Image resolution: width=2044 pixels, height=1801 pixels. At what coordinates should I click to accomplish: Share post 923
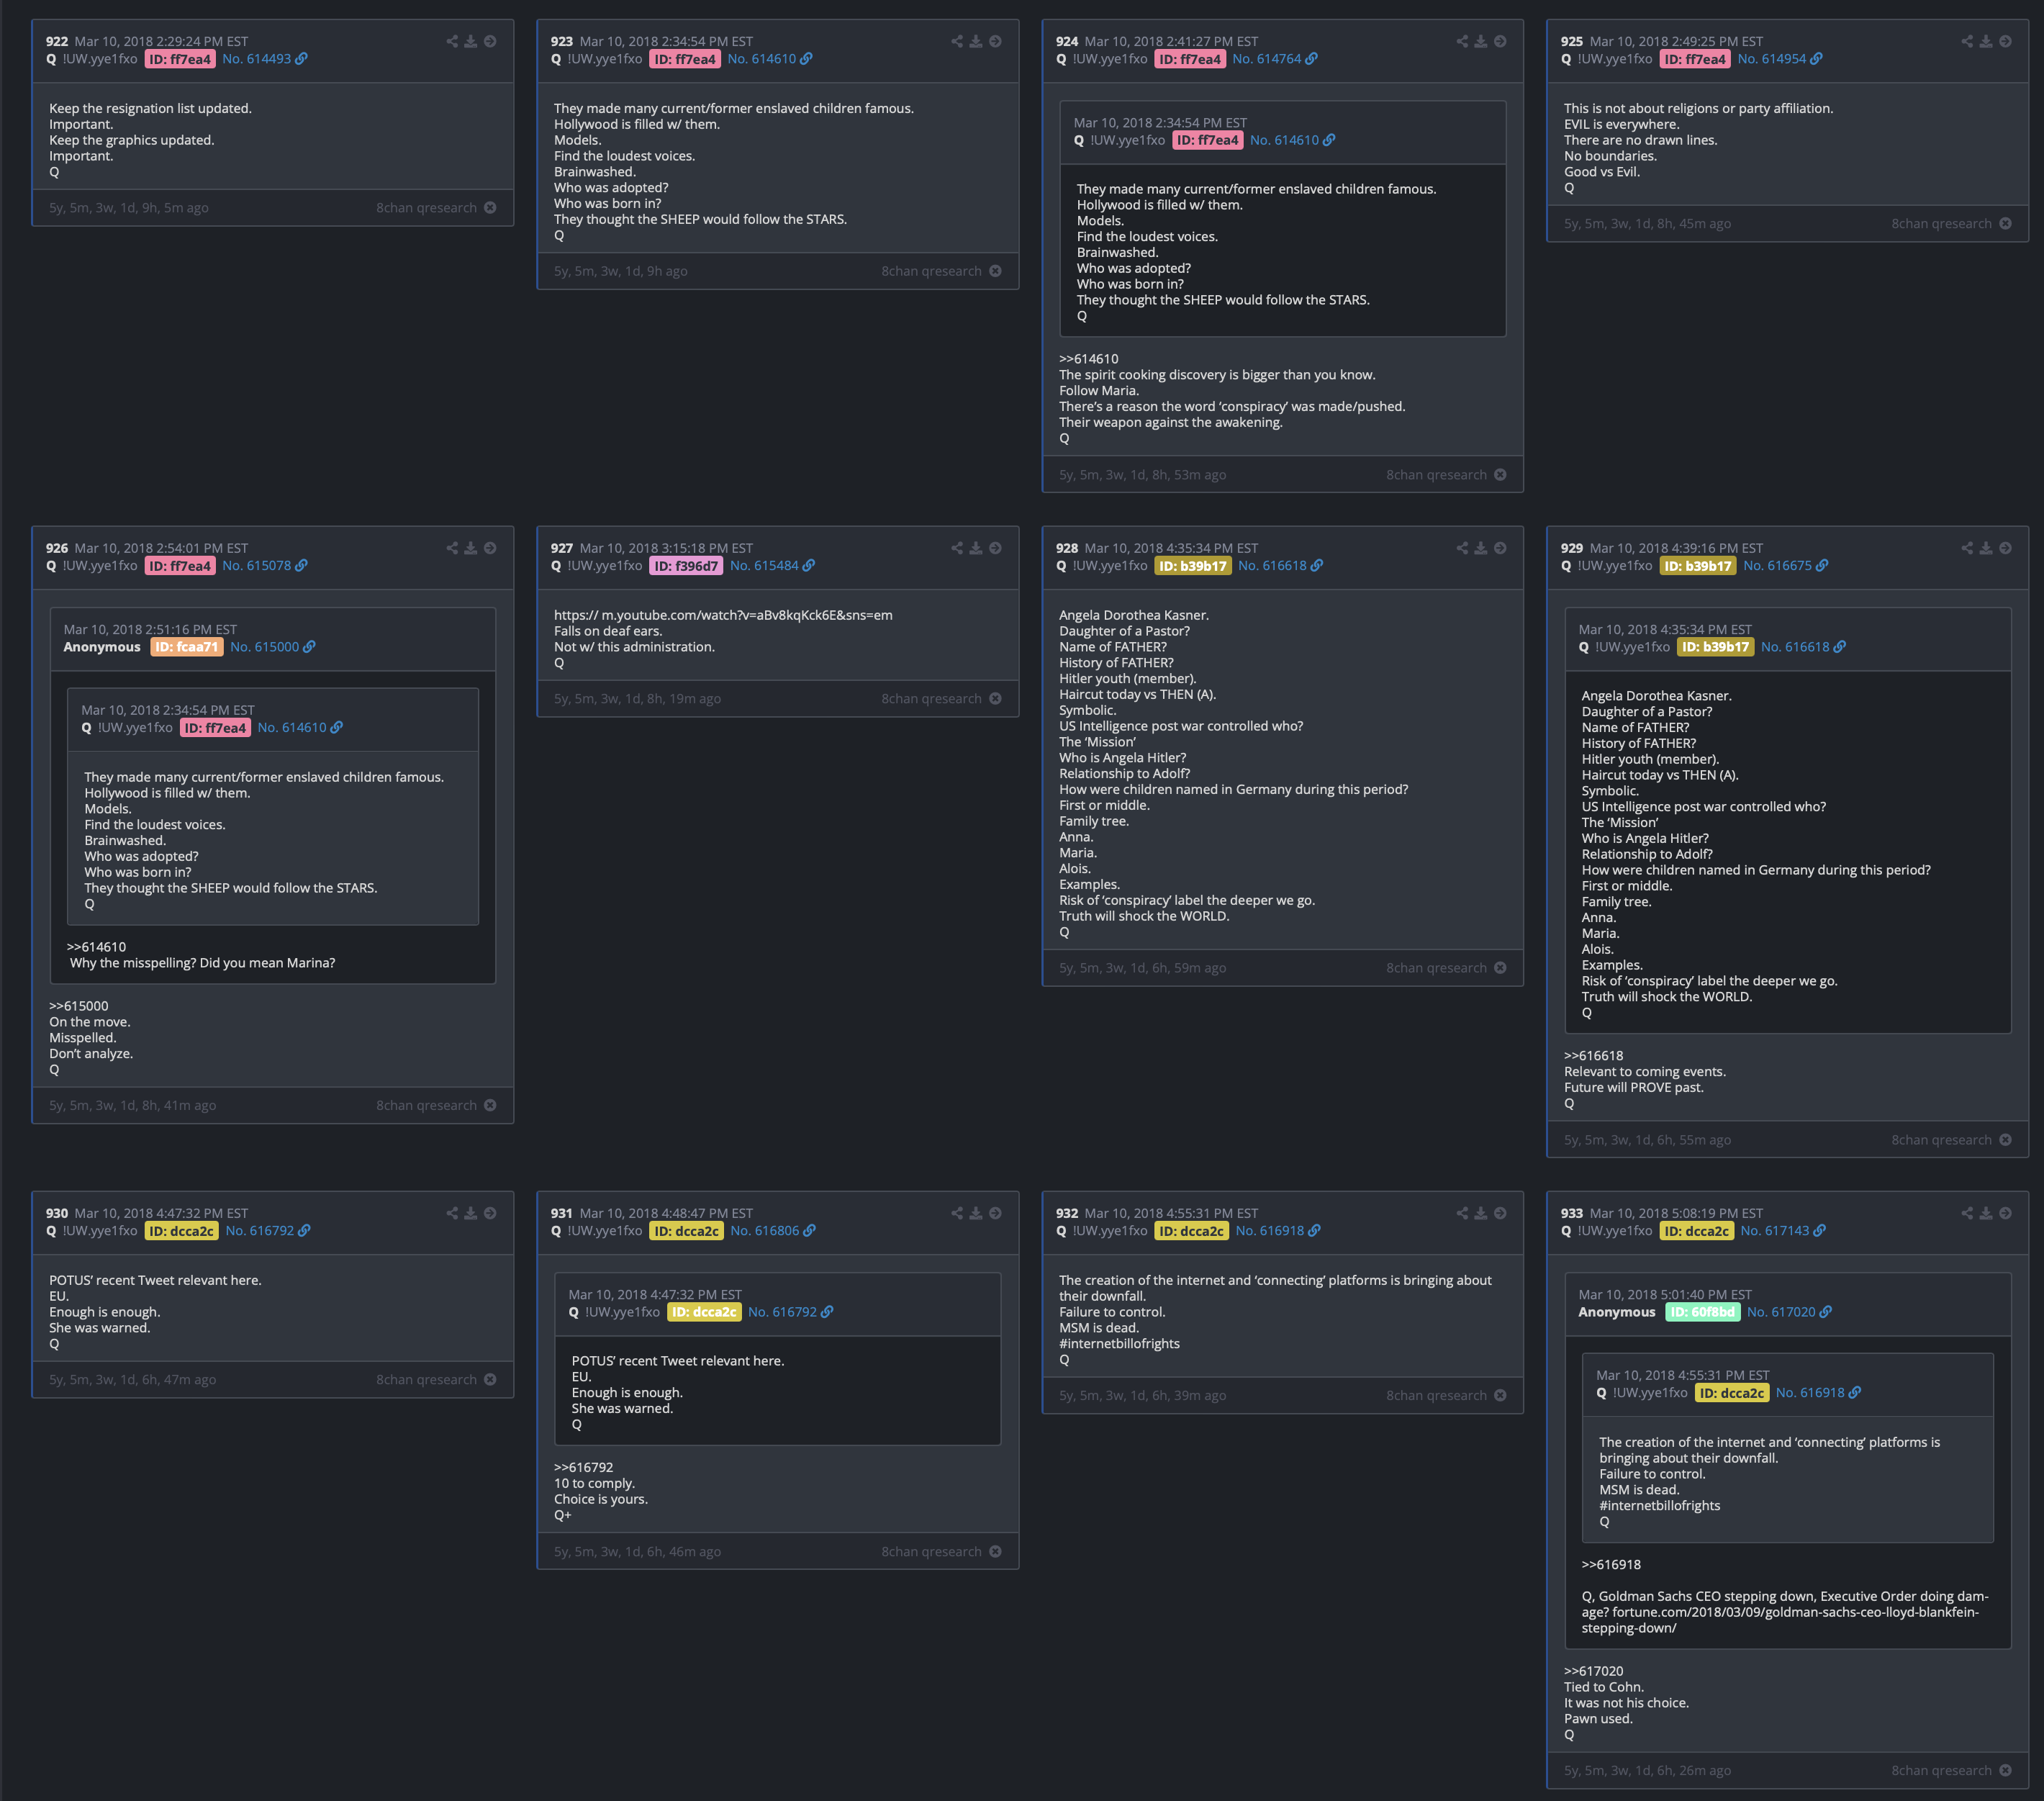(x=957, y=41)
